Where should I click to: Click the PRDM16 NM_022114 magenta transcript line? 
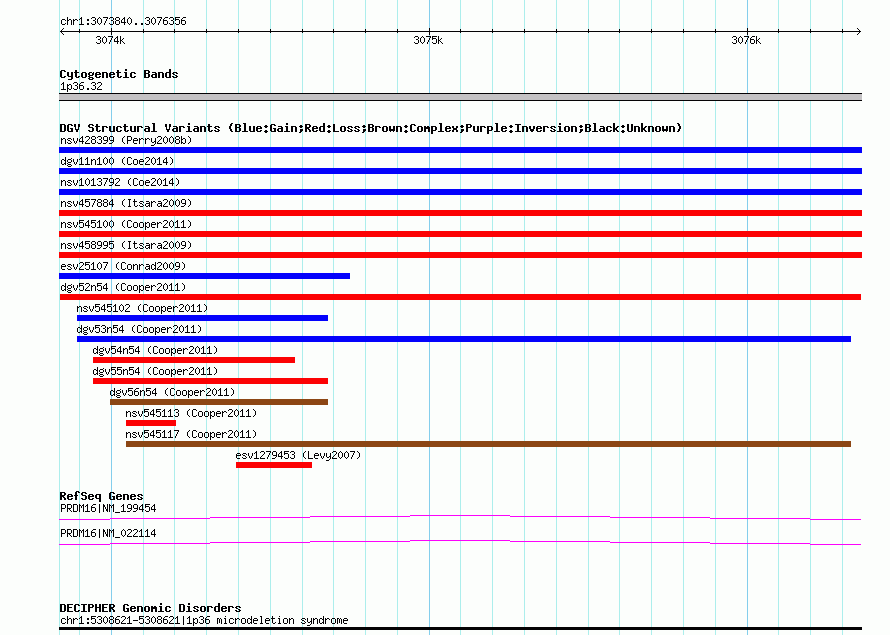(460, 543)
